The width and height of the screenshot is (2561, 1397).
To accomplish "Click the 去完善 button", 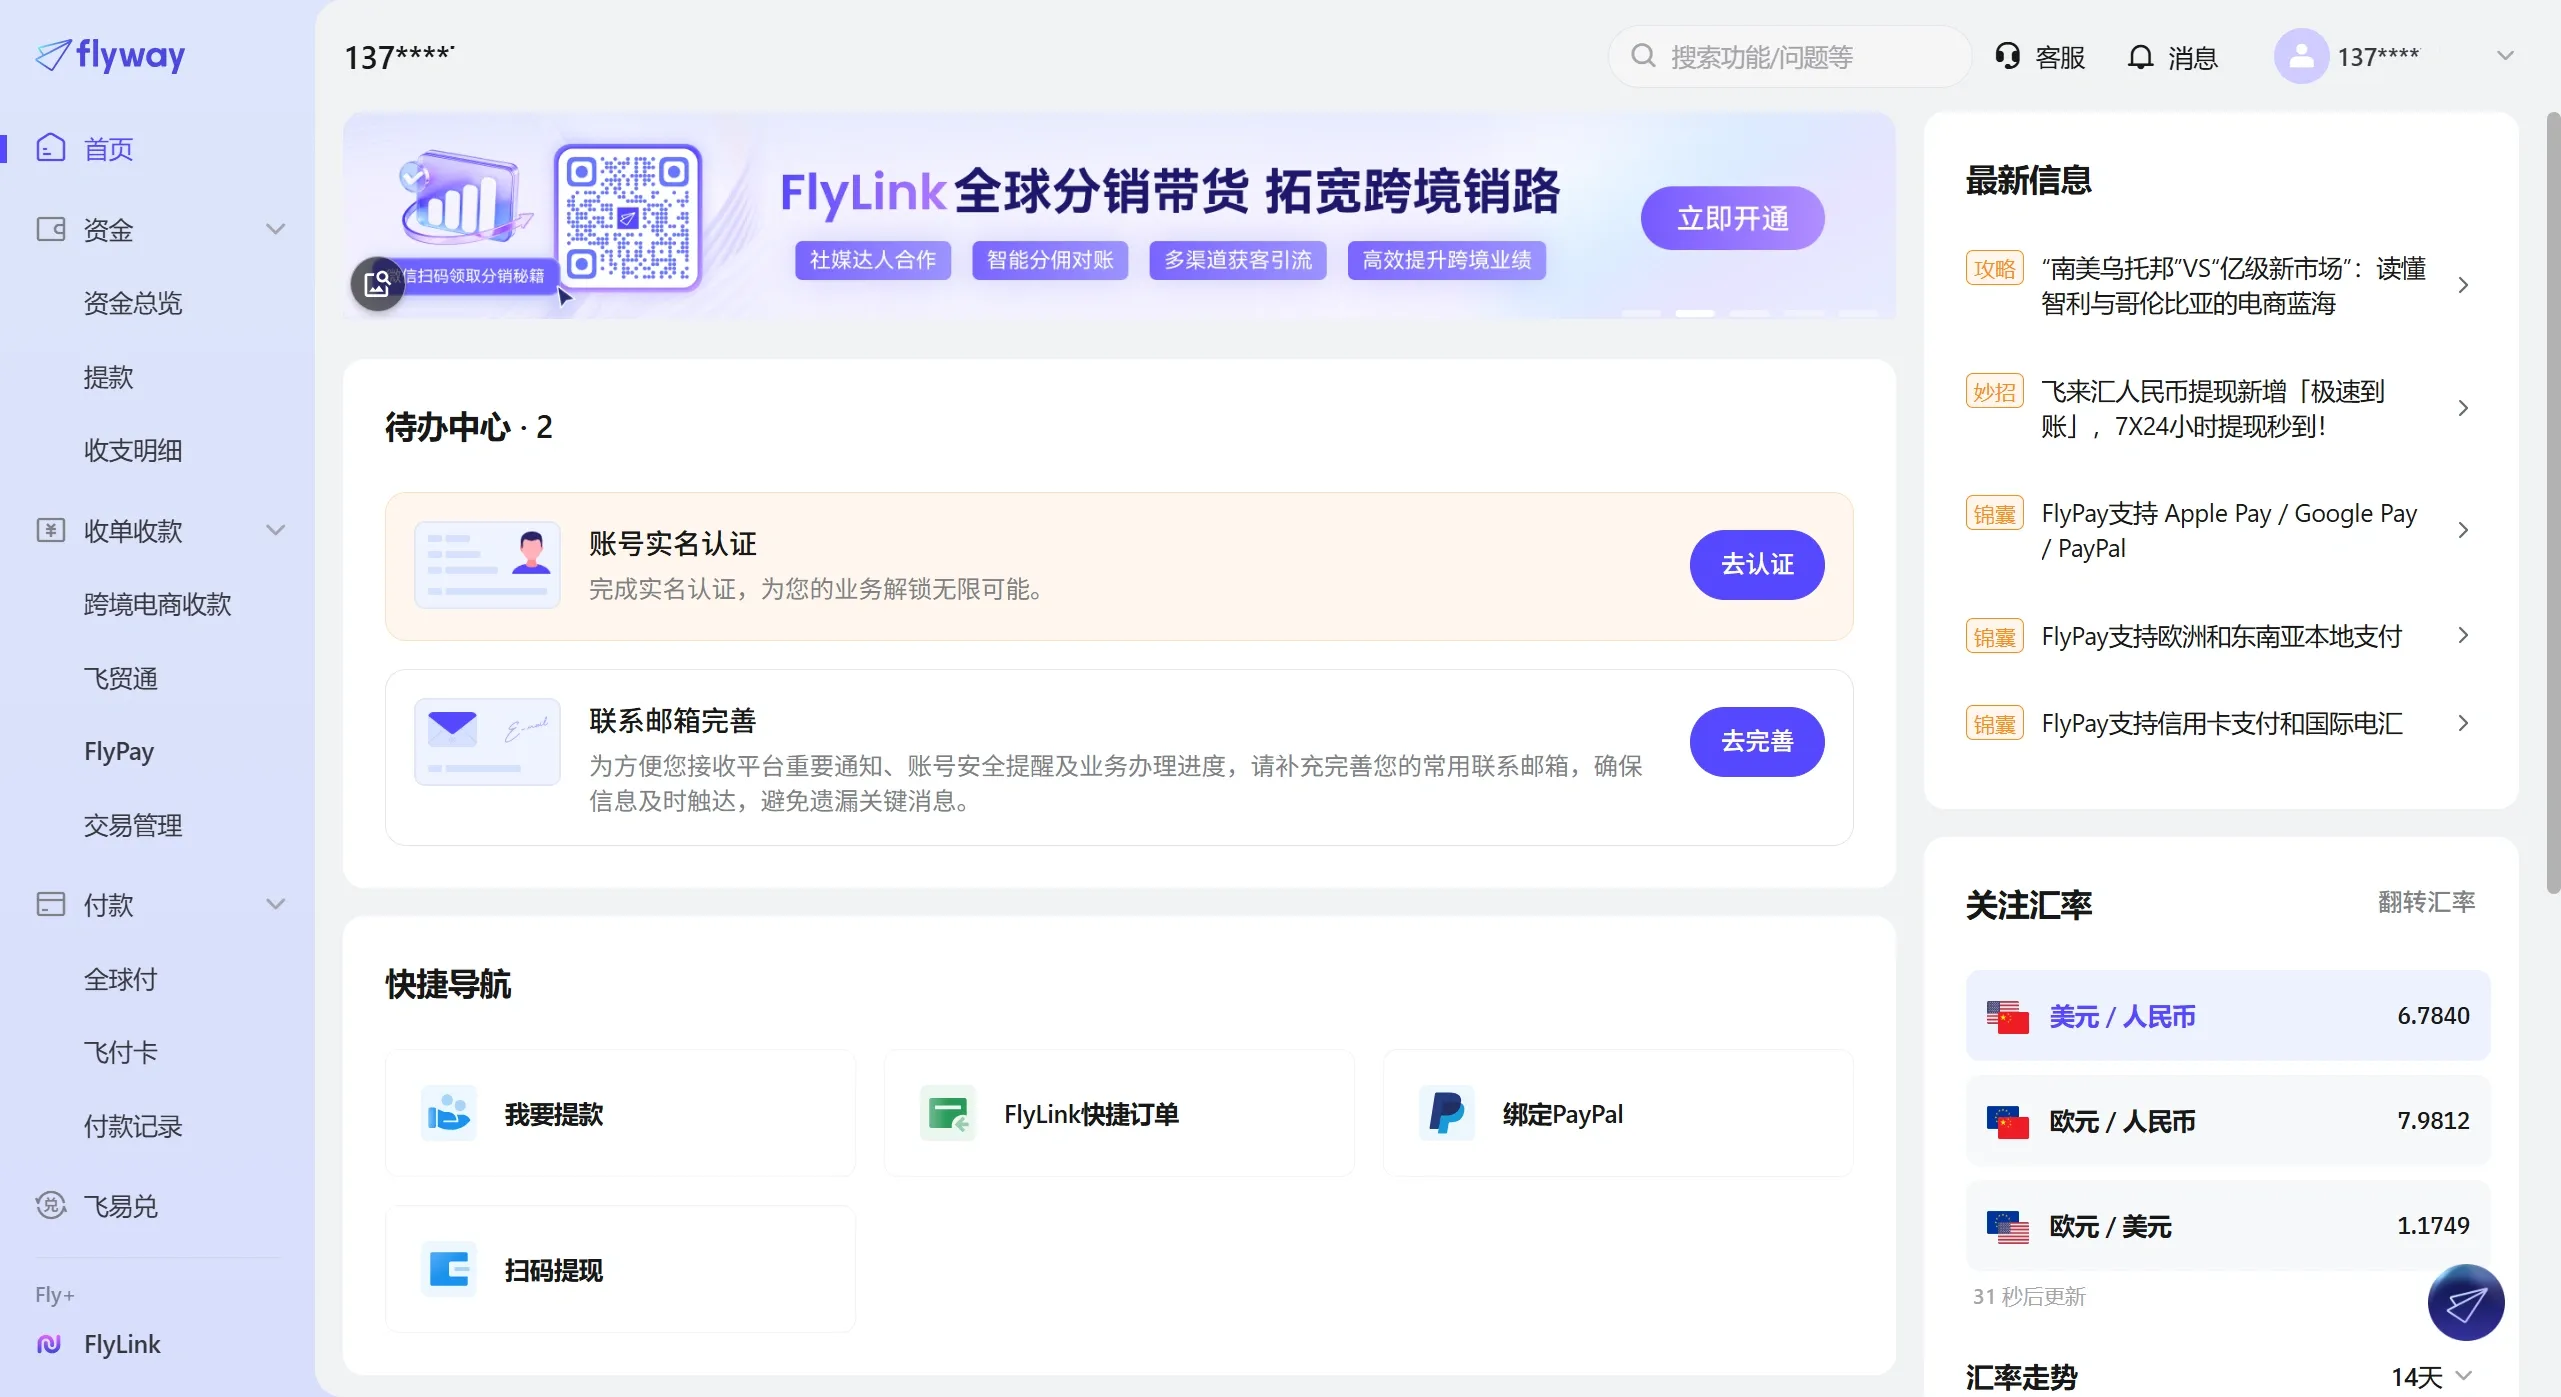I will tap(1757, 742).
